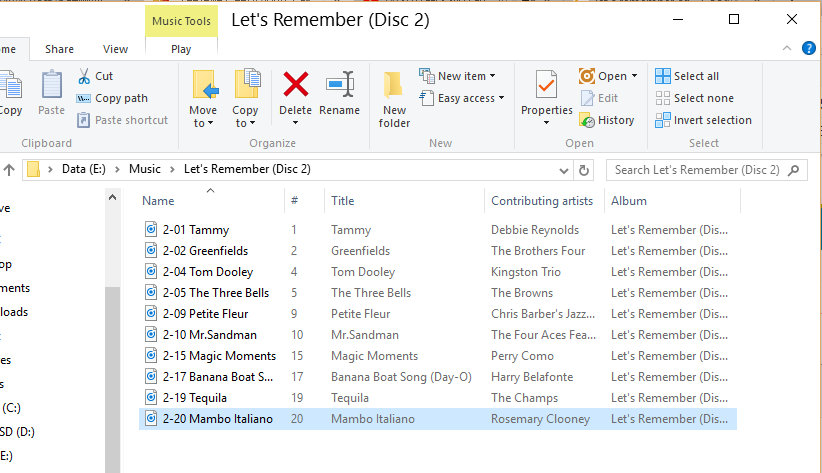This screenshot has width=822, height=473.
Task: Click Invert selection icon
Action: coord(663,120)
